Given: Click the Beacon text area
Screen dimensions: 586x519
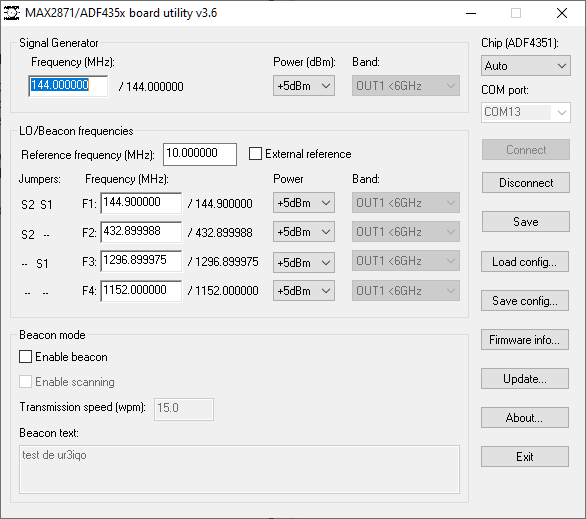Looking at the screenshot, I should pyautogui.click(x=239, y=469).
